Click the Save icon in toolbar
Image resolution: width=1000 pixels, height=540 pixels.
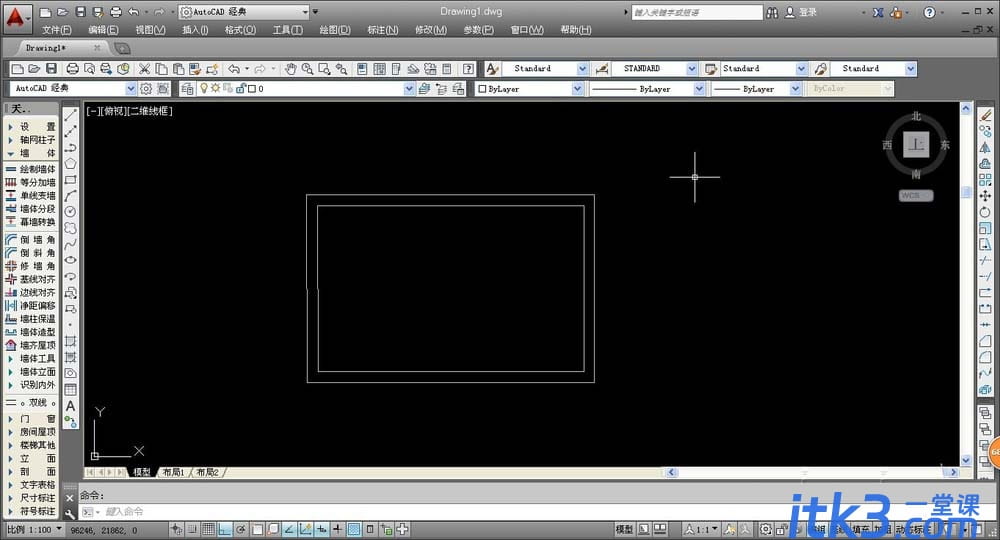[x=52, y=69]
